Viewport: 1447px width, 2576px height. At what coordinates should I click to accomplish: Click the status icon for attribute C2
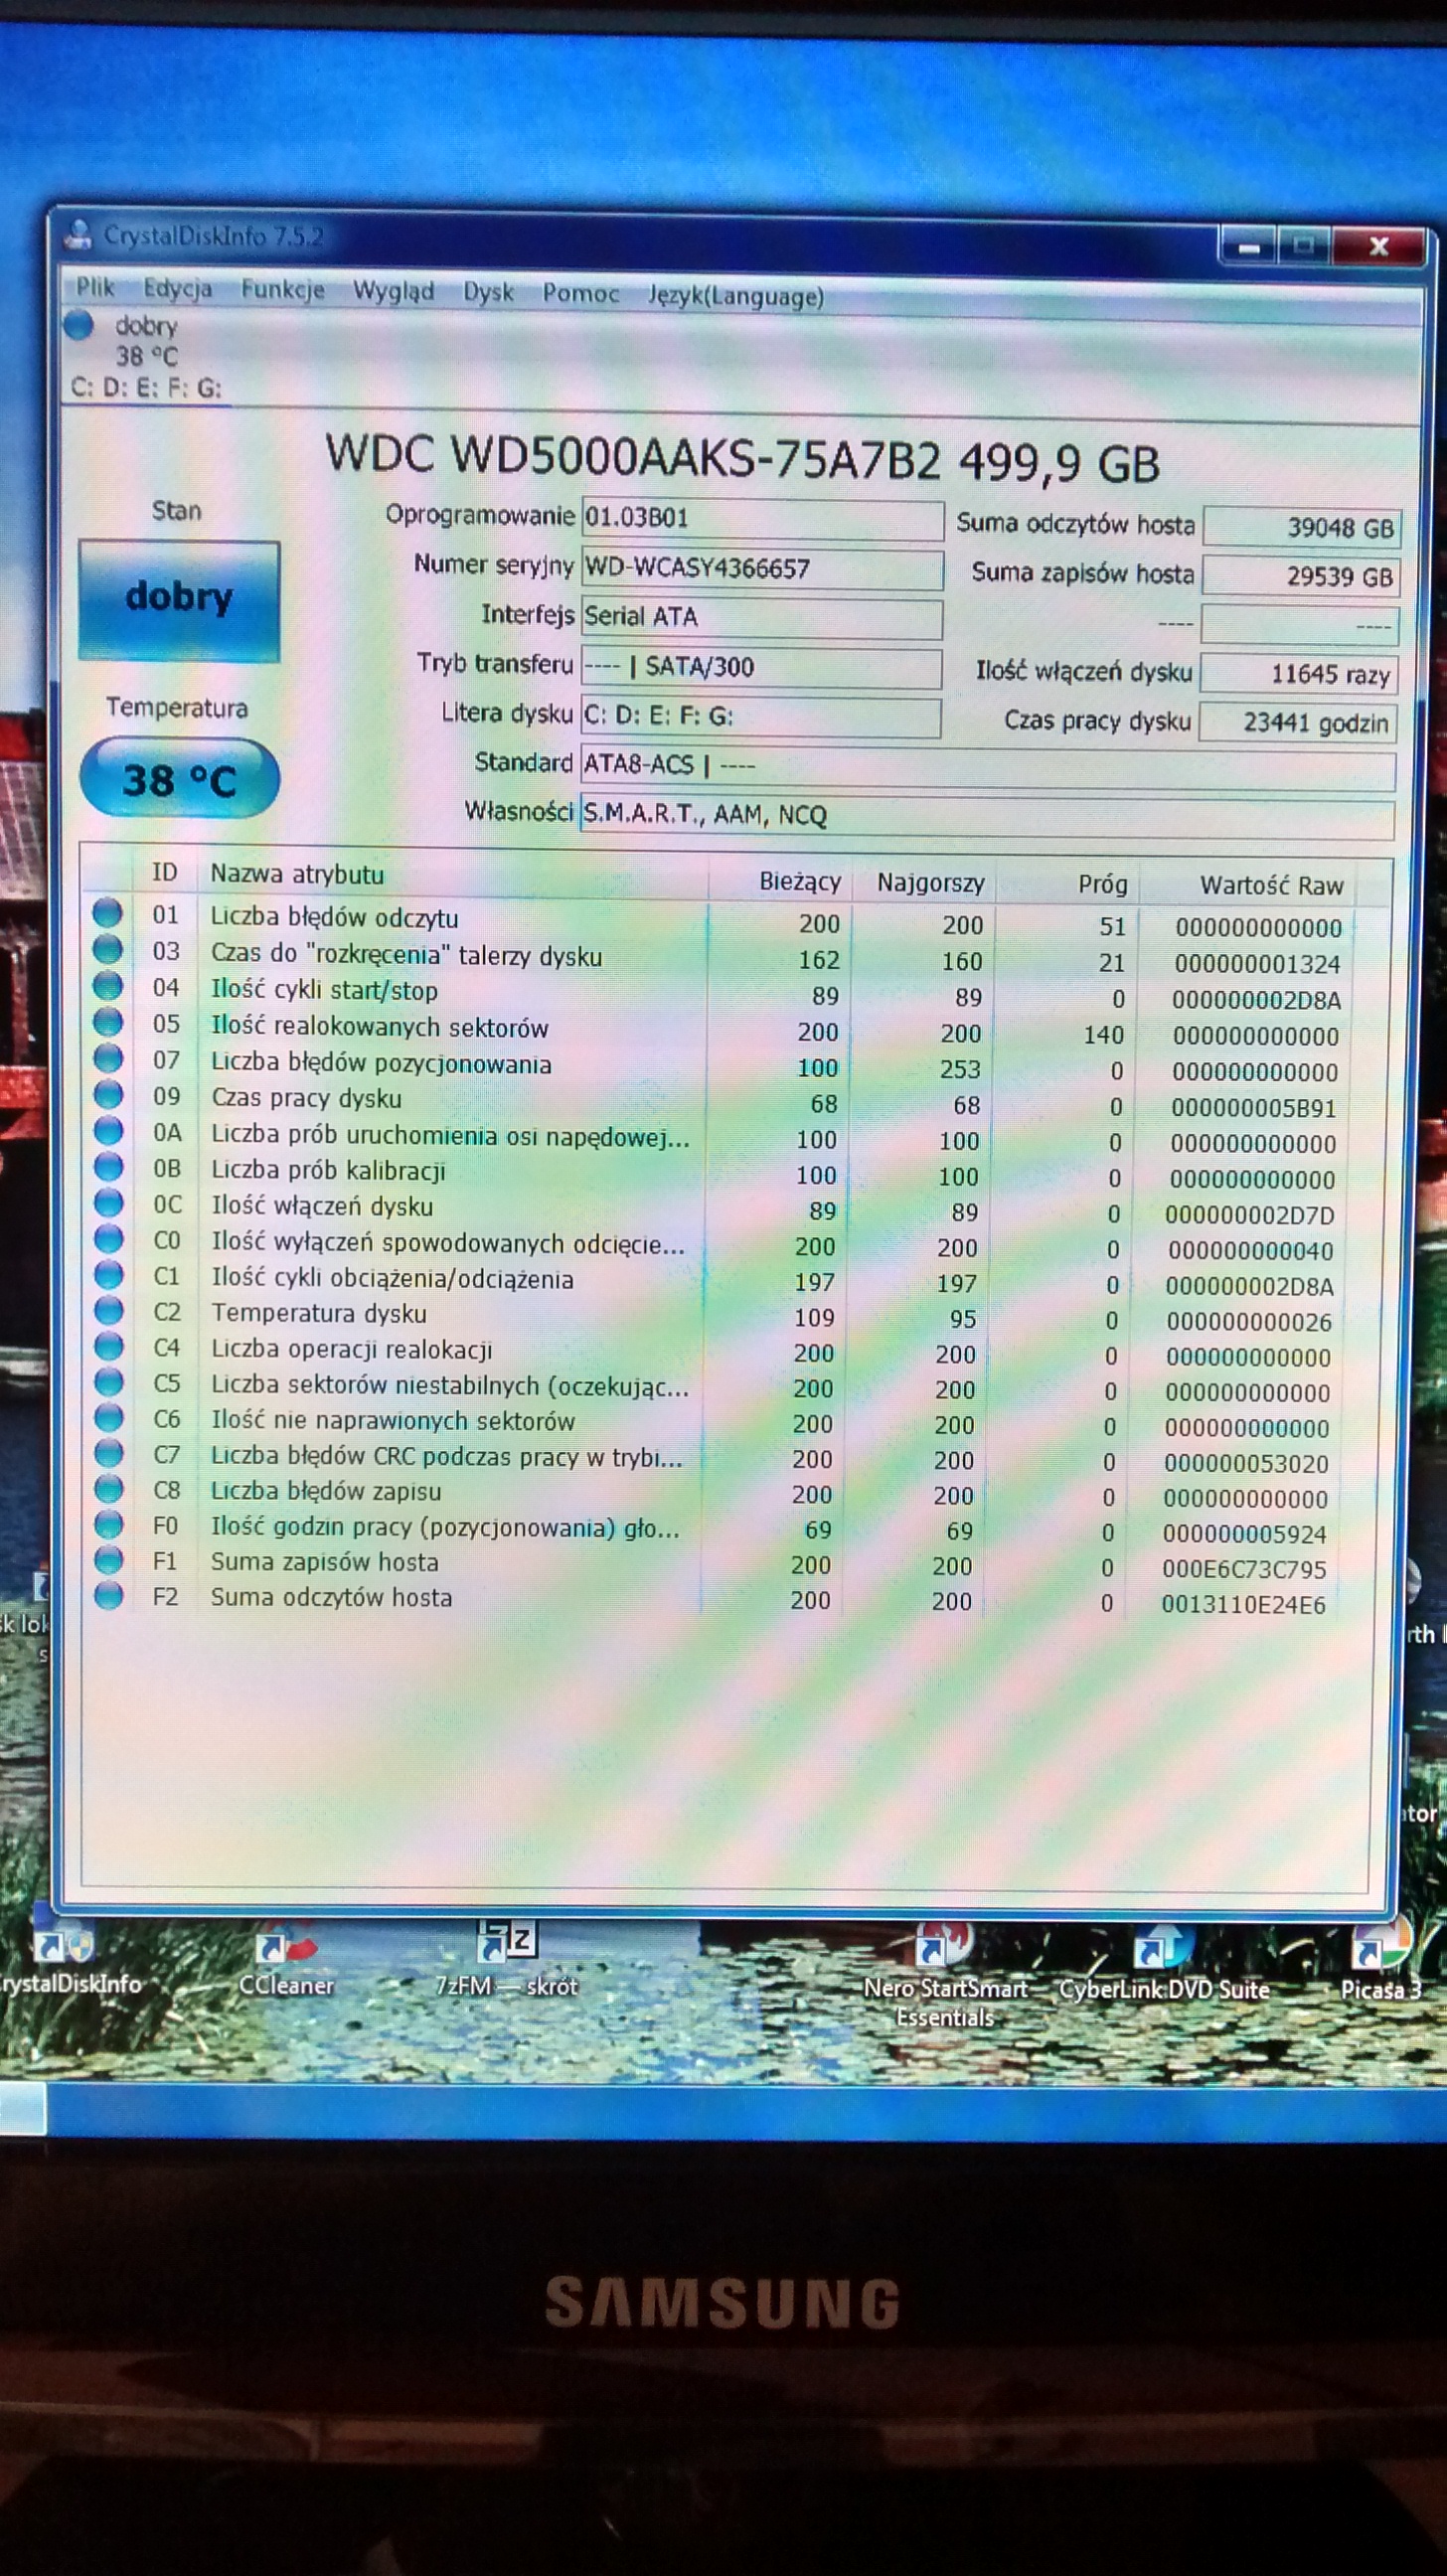click(108, 1311)
